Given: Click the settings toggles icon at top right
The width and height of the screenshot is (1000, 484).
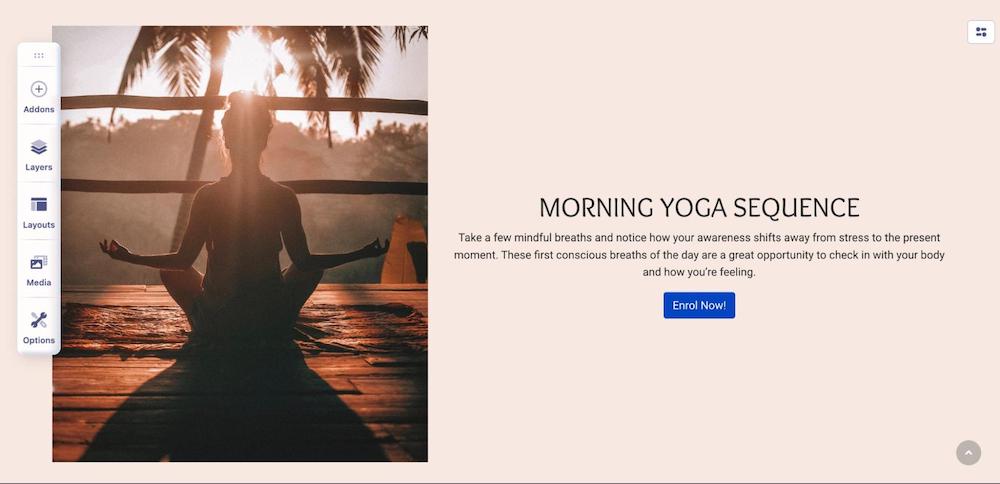Looking at the screenshot, I should point(981,32).
